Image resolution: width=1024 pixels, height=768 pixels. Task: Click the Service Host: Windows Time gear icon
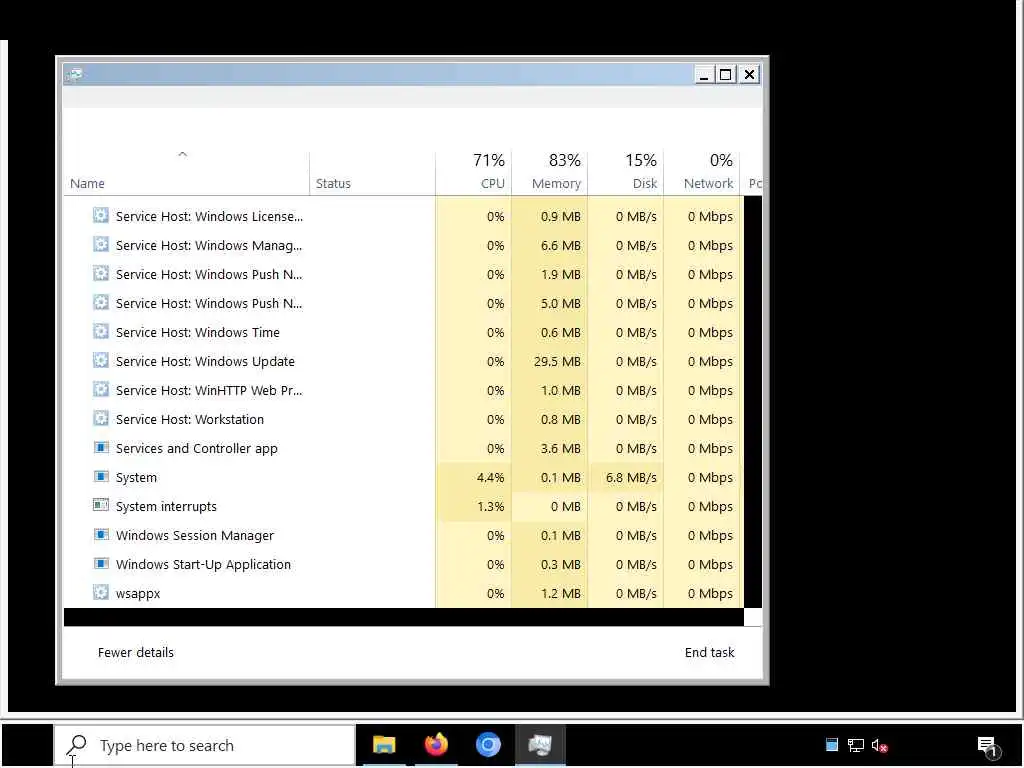101,331
